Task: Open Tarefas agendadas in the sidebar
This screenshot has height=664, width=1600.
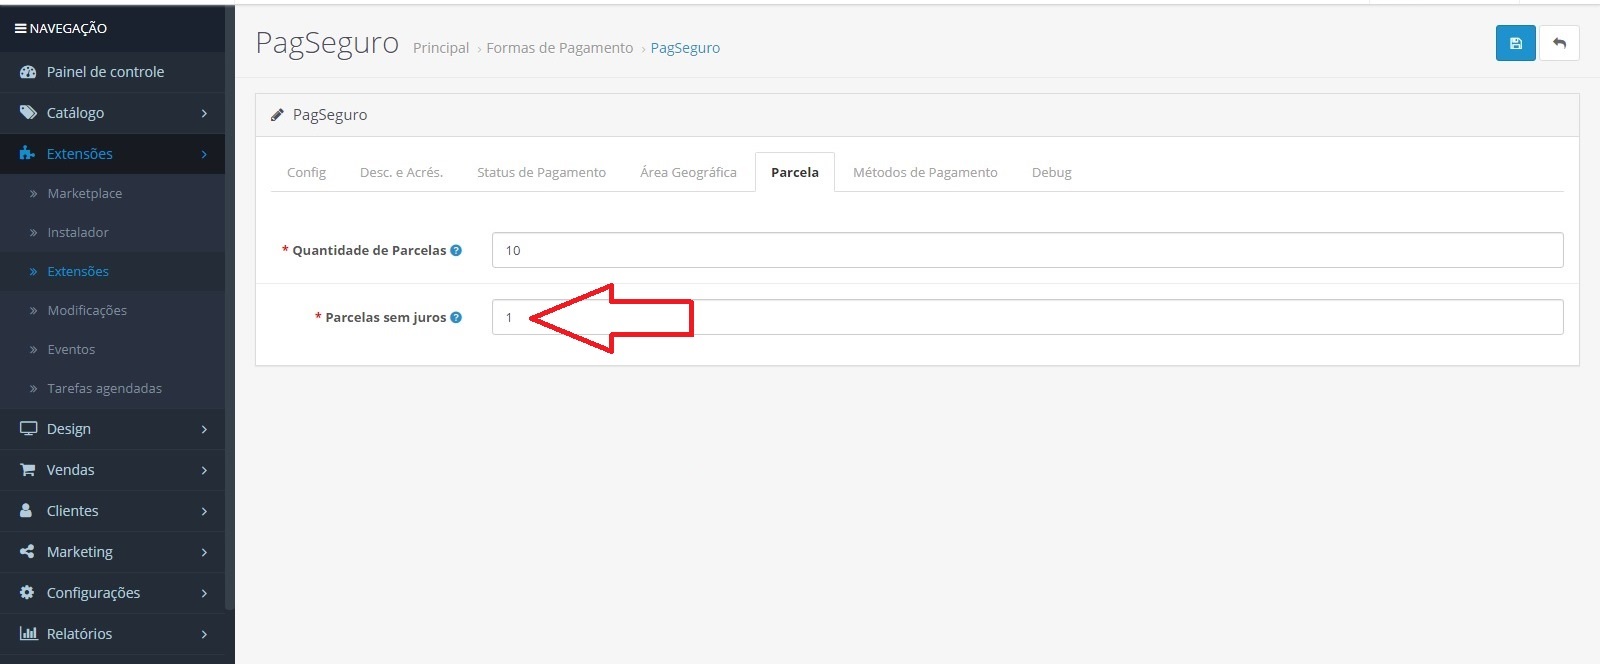Action: [104, 388]
